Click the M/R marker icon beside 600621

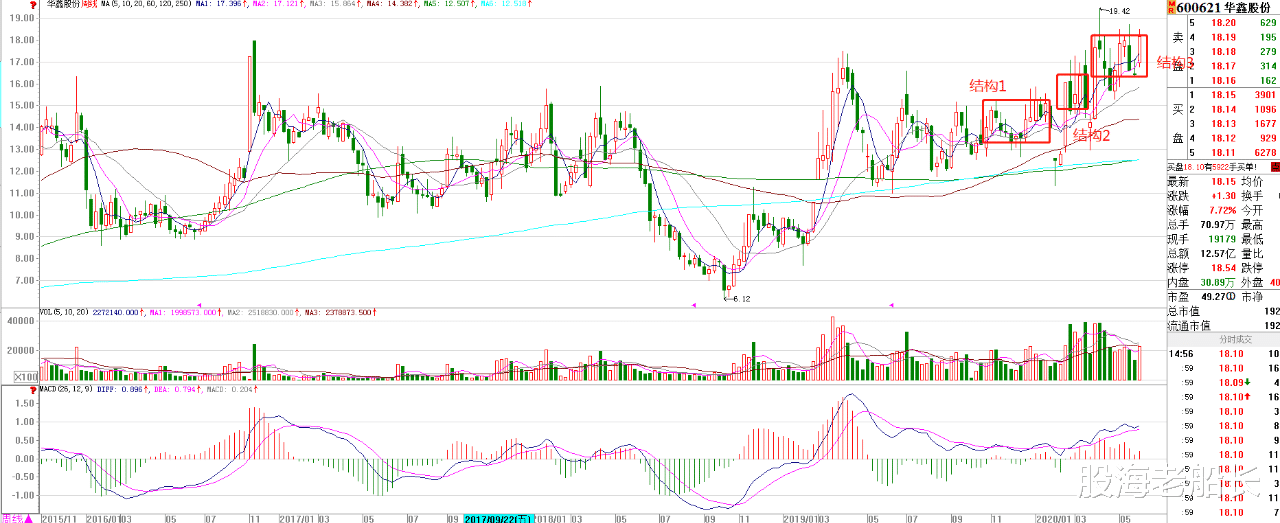click(x=1171, y=7)
